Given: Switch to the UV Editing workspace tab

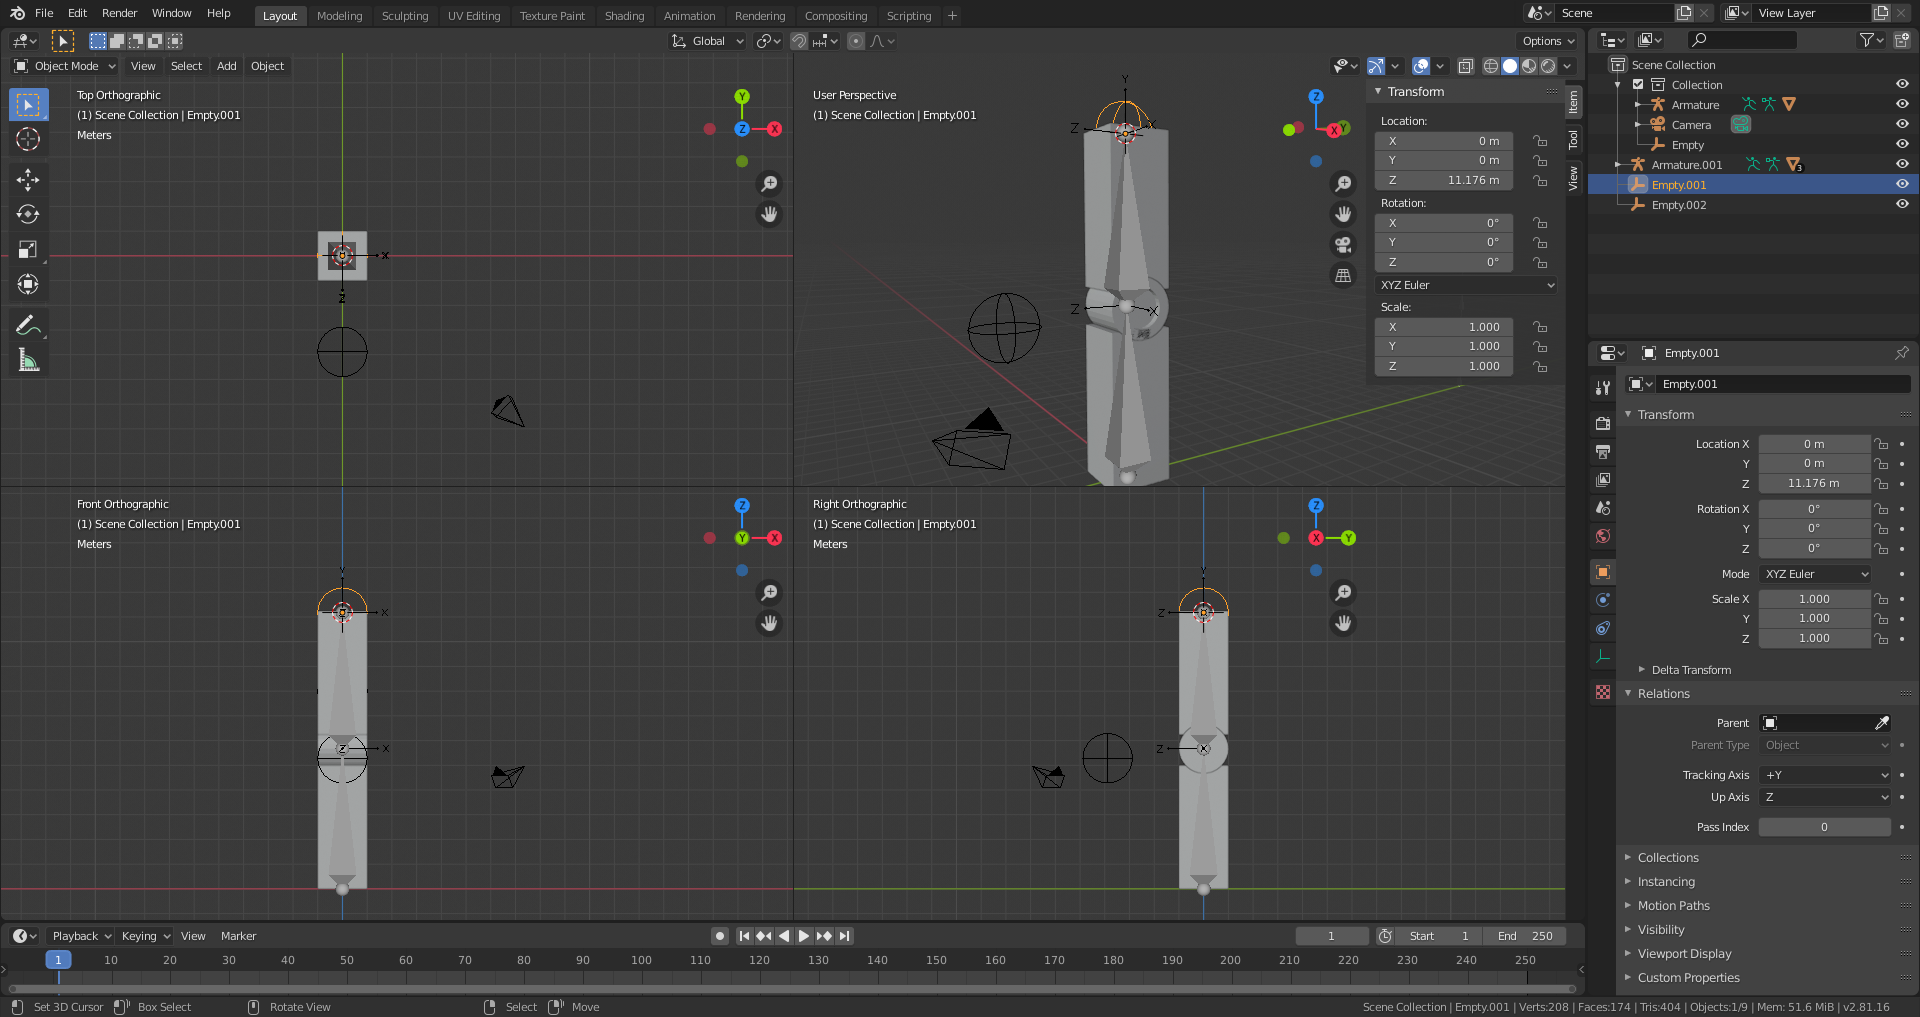Looking at the screenshot, I should [x=474, y=15].
